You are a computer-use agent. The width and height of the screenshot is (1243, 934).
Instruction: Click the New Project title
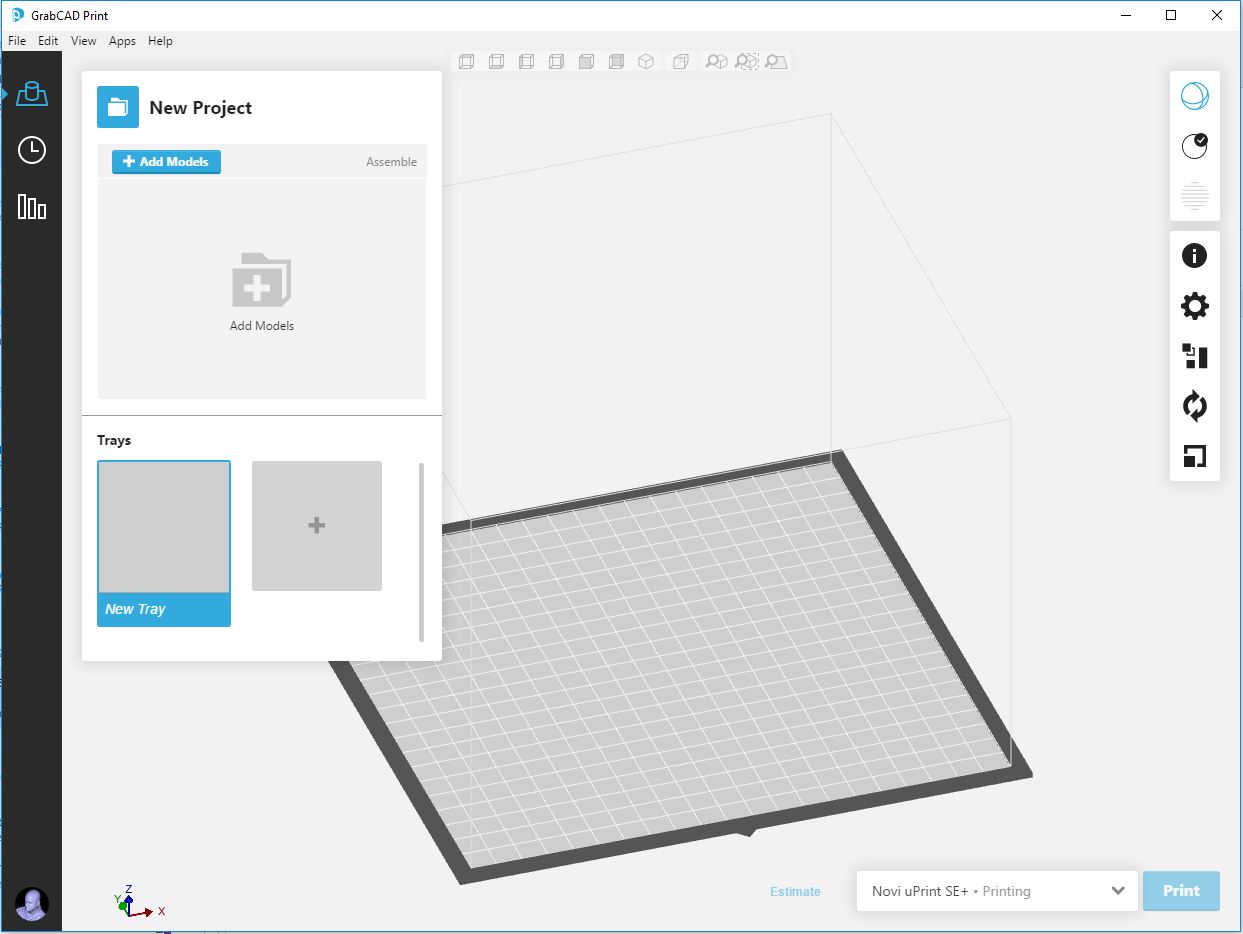(200, 108)
